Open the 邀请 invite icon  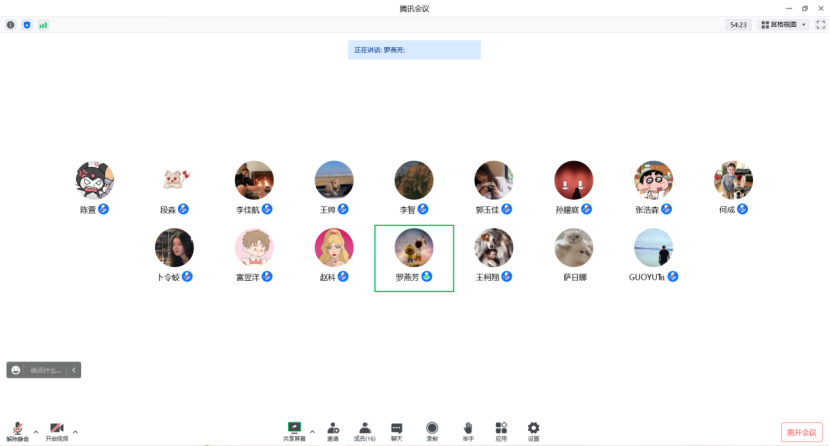(x=332, y=430)
